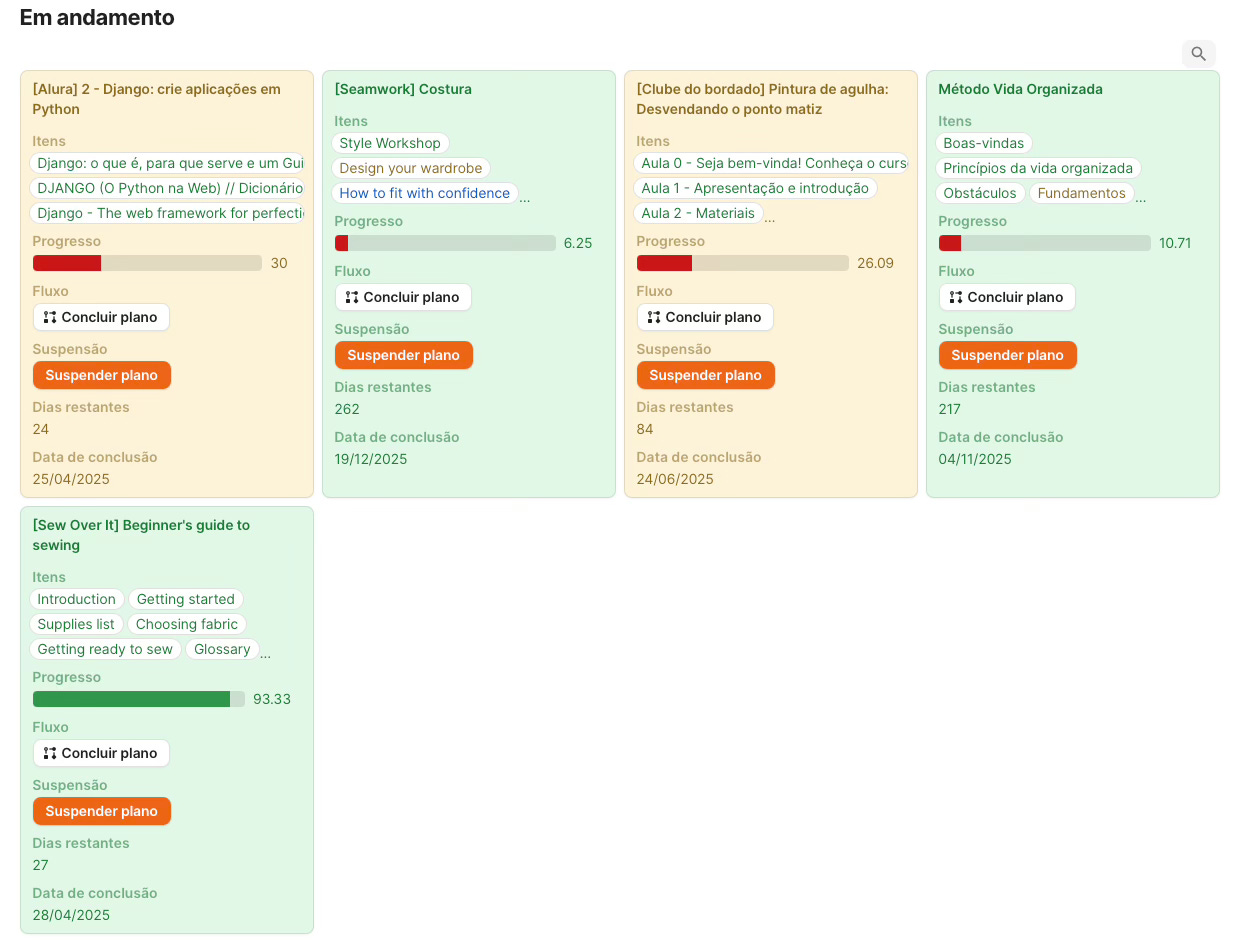Click Concluir plano in Clube do bordado card

click(x=705, y=317)
